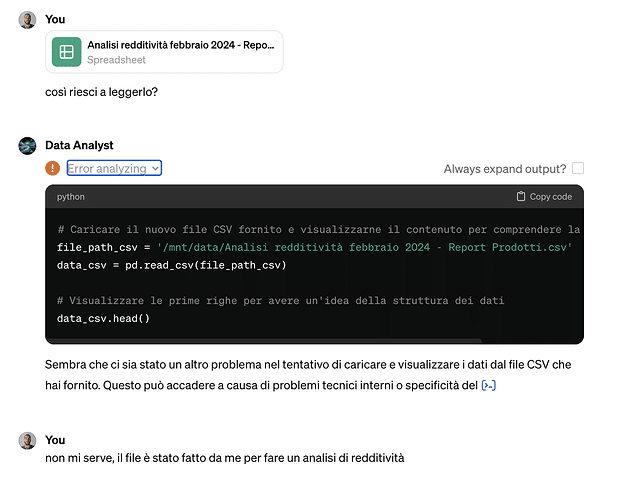Click the 'Data Analyst' name
The height and width of the screenshot is (500, 621).
(x=79, y=145)
